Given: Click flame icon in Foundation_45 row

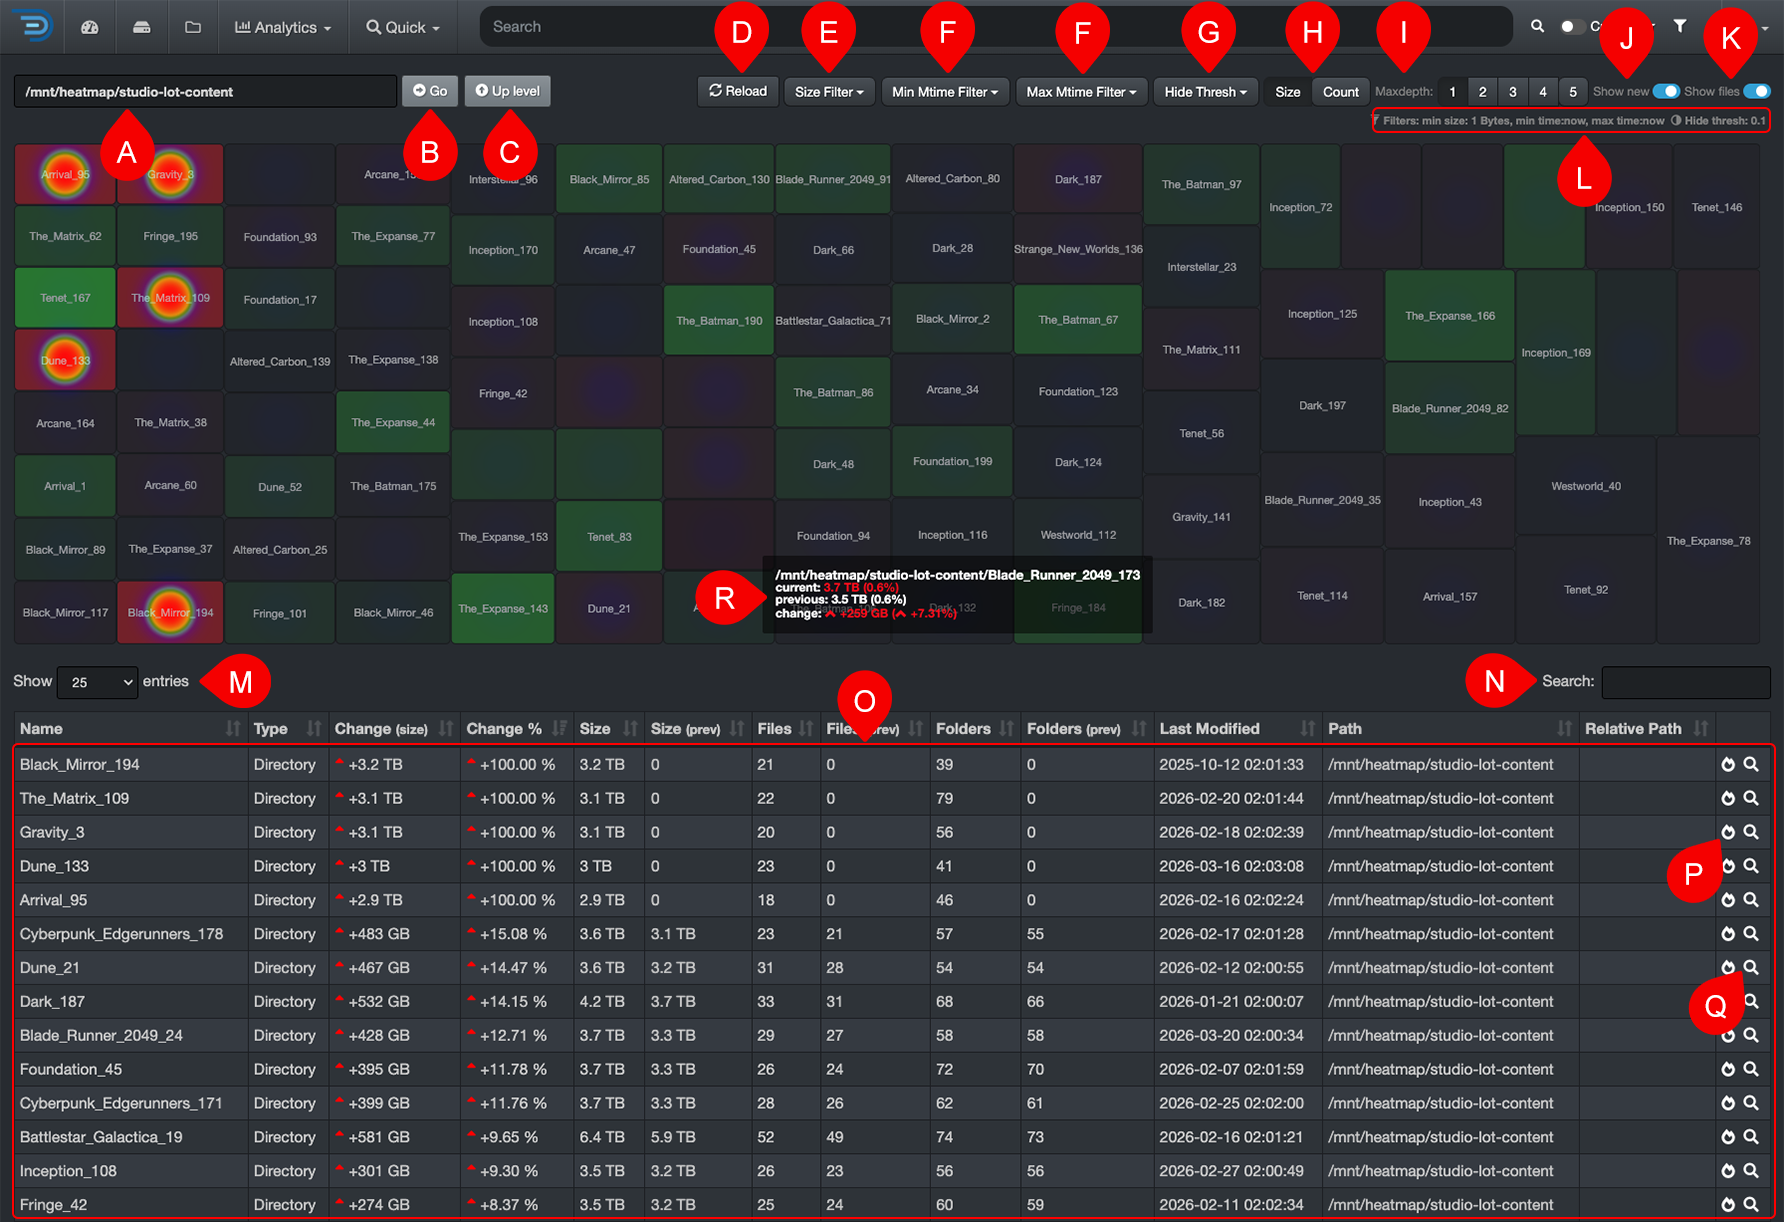Looking at the screenshot, I should (x=1728, y=1069).
